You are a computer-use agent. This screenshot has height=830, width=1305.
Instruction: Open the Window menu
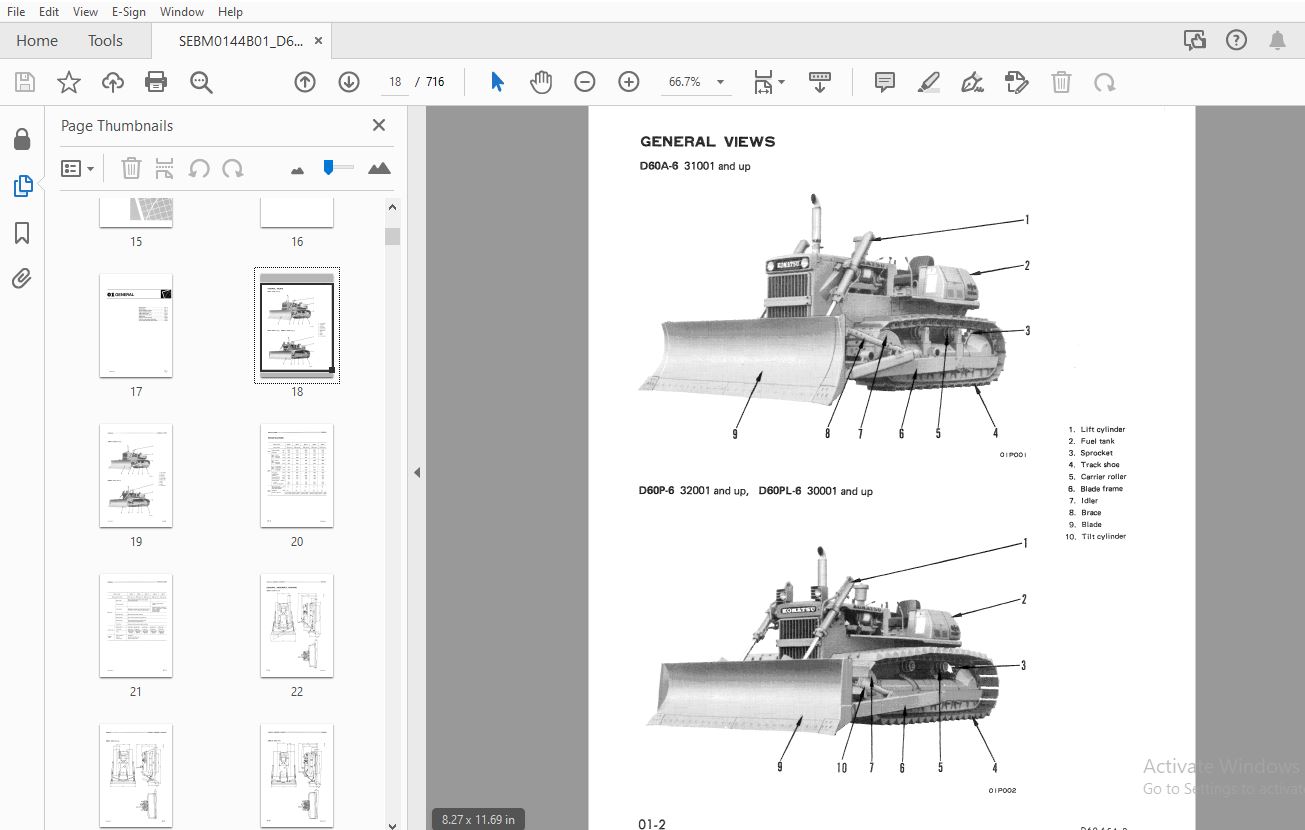pyautogui.click(x=182, y=12)
